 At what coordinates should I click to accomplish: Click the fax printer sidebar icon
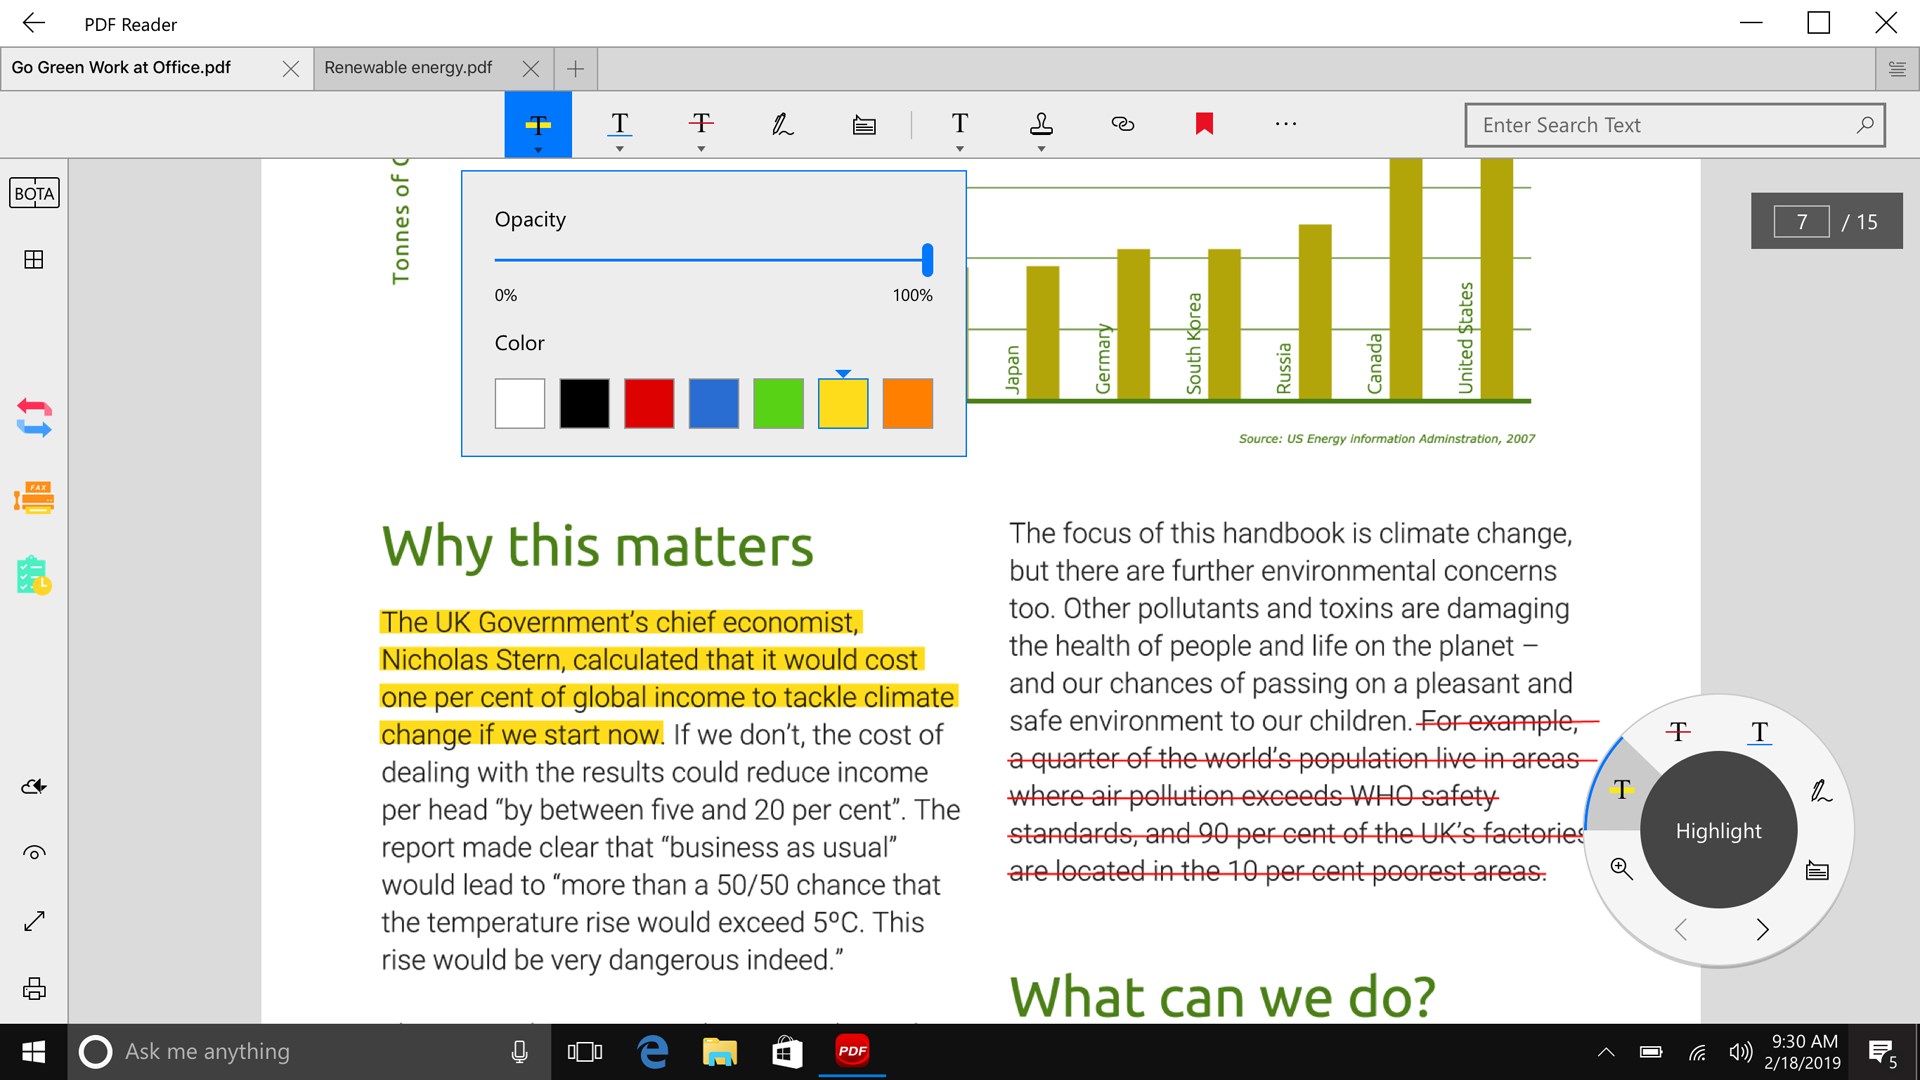click(x=34, y=497)
